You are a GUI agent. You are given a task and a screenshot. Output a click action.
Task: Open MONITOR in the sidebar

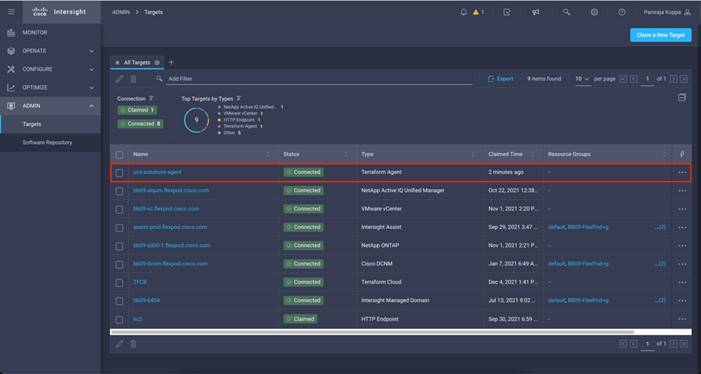pyautogui.click(x=50, y=33)
